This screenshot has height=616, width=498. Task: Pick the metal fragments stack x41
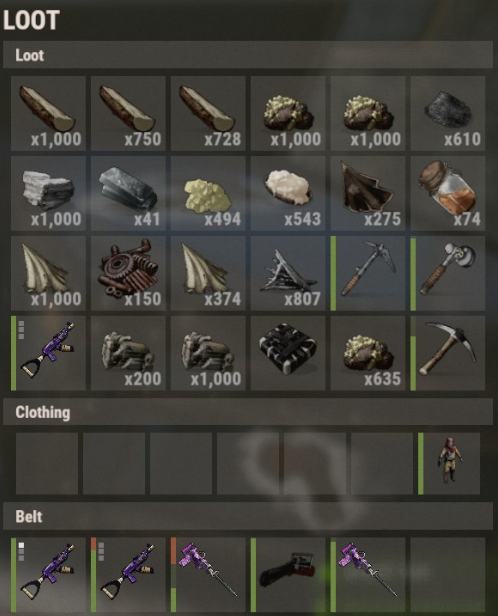coord(128,193)
